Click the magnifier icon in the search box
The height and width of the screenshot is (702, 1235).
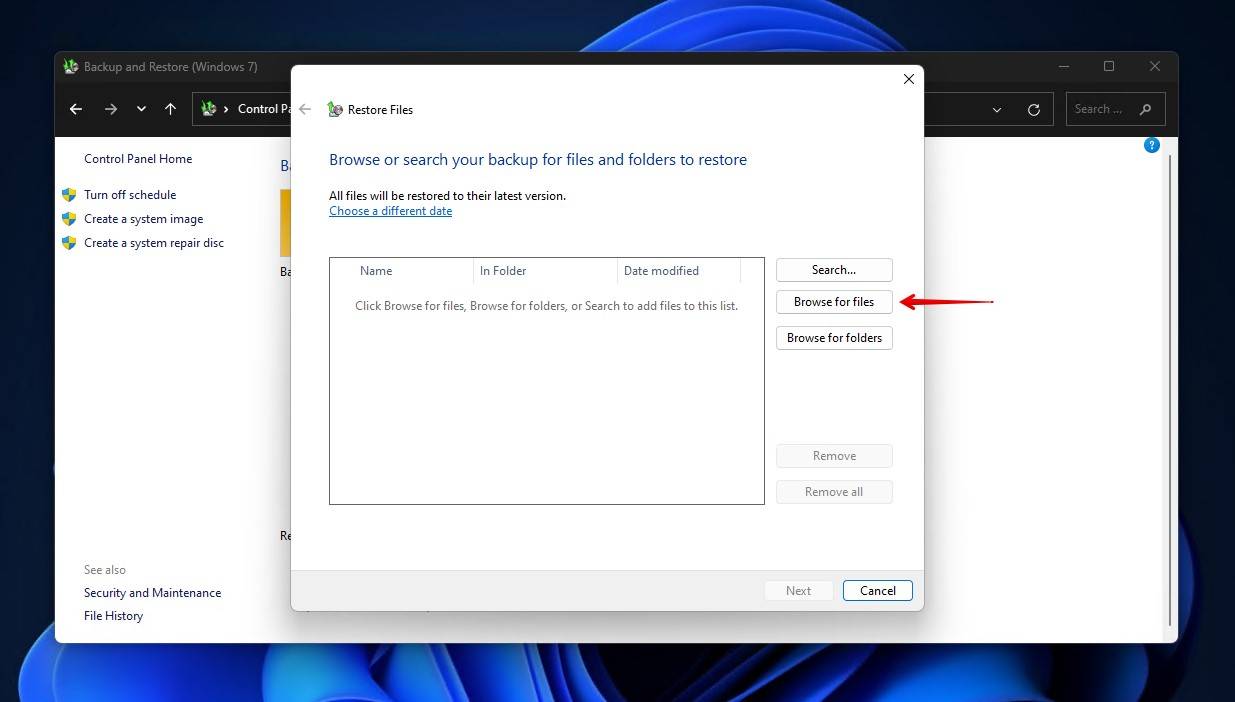1143,109
